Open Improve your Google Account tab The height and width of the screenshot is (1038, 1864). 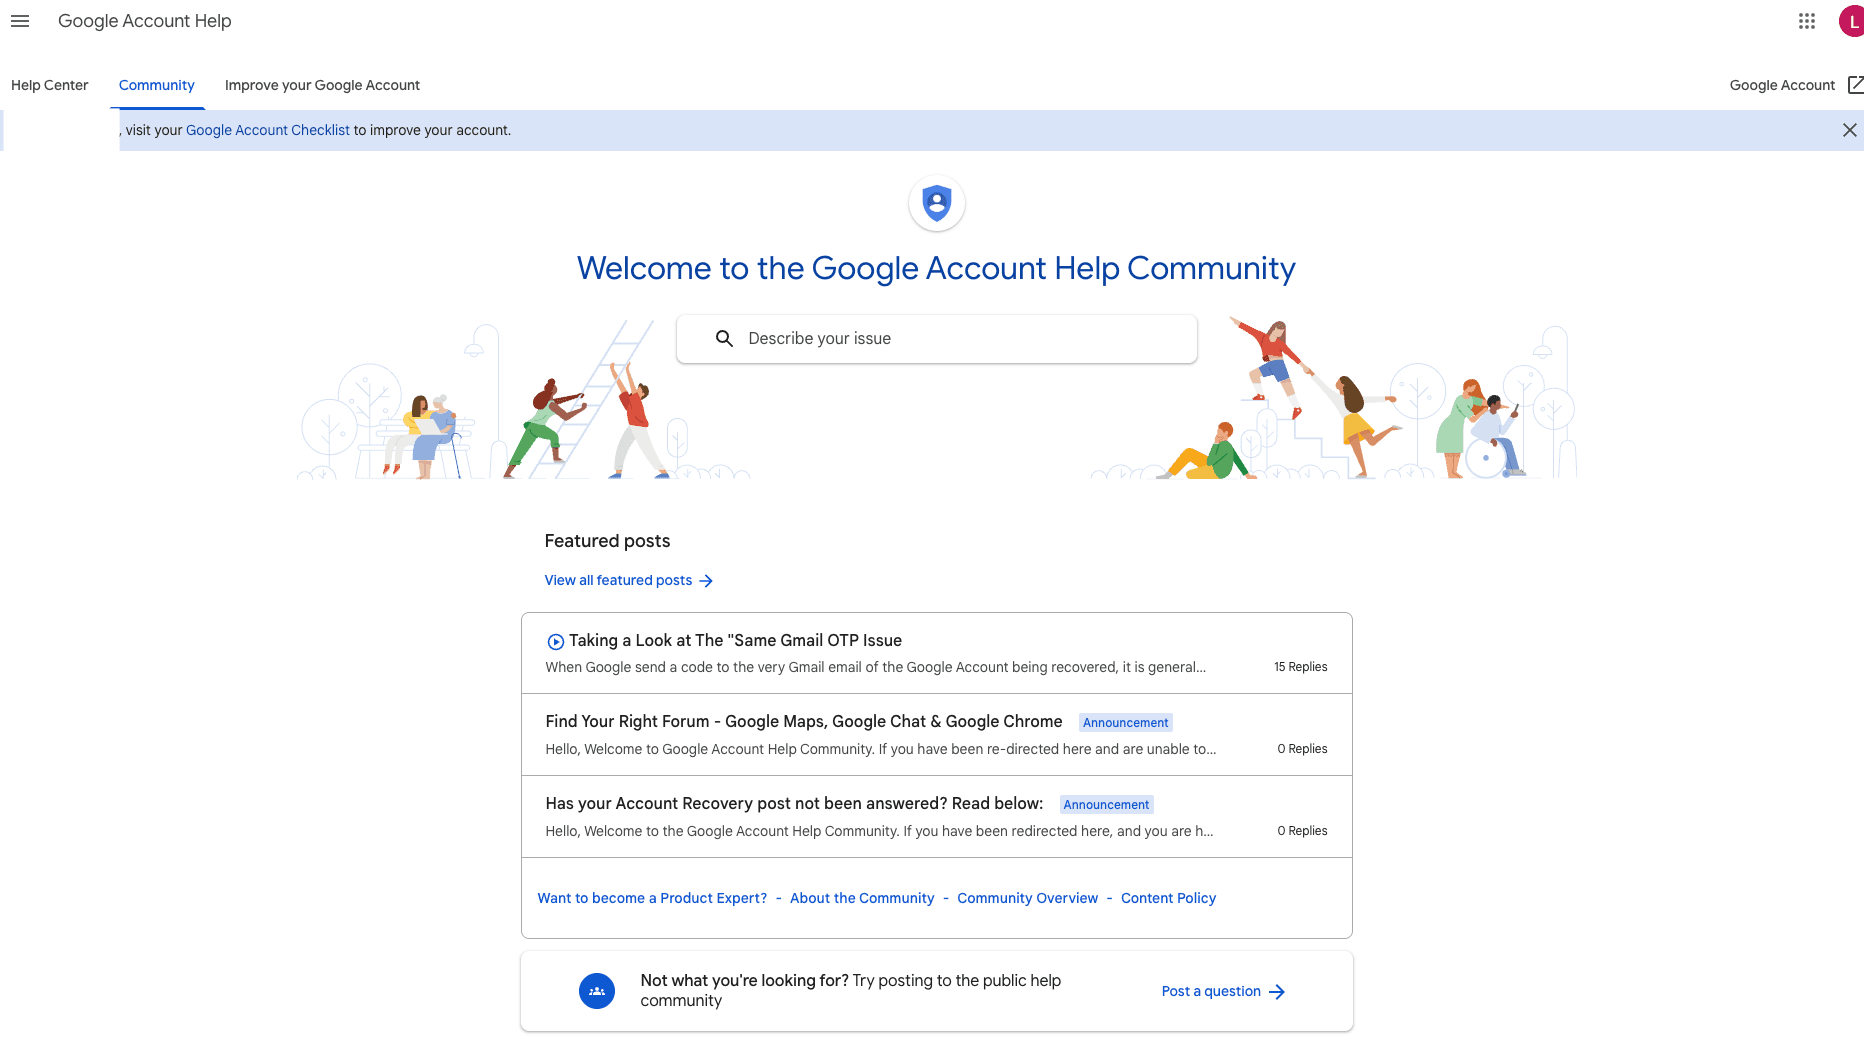[322, 85]
